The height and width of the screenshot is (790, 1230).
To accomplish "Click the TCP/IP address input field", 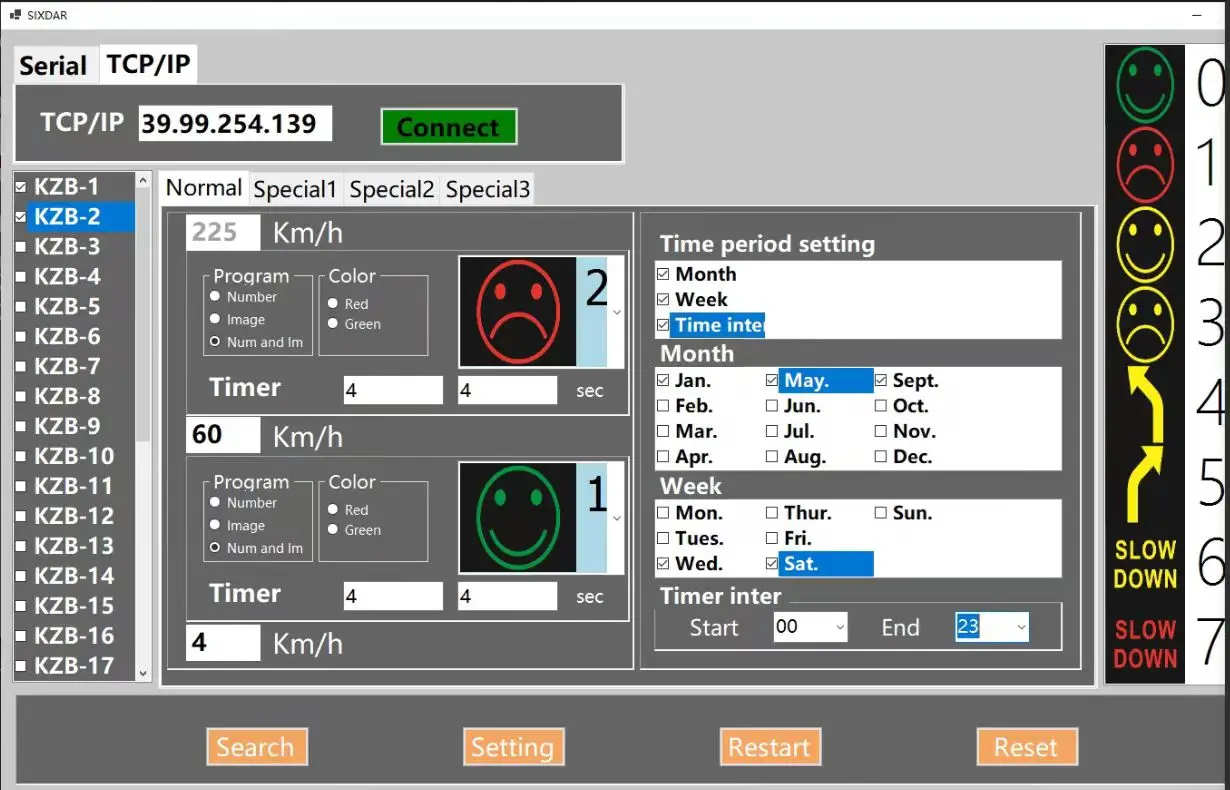I will (234, 124).
